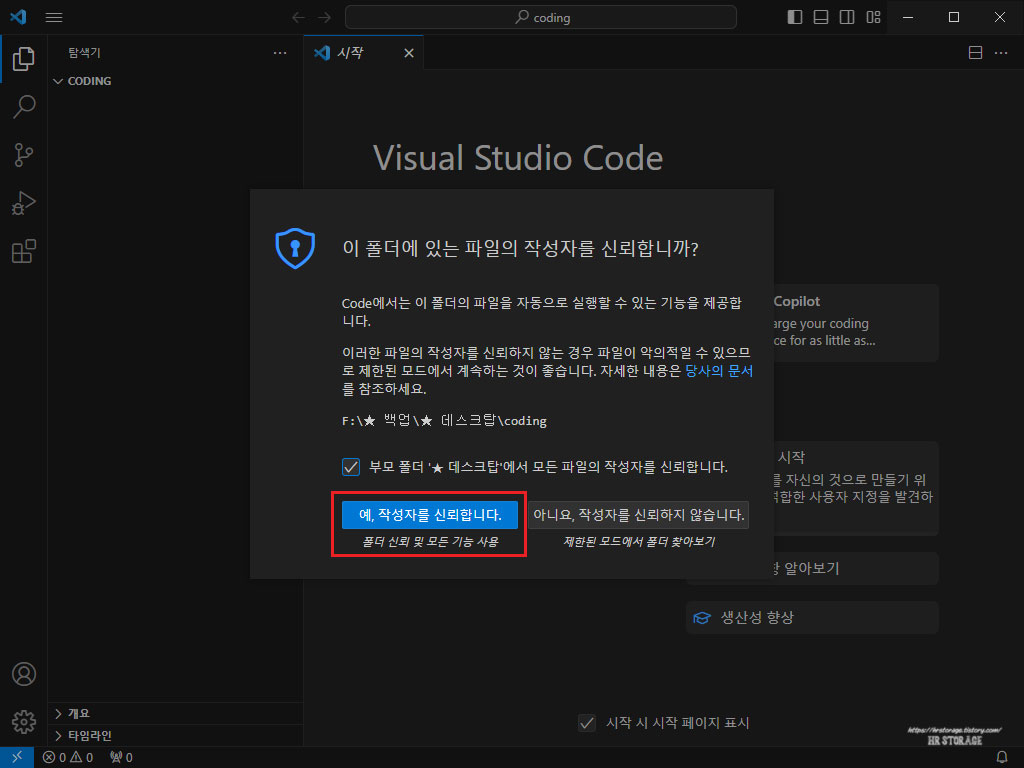Click the remote window status bar icon
This screenshot has width=1024, height=768.
pyautogui.click(x=17, y=757)
